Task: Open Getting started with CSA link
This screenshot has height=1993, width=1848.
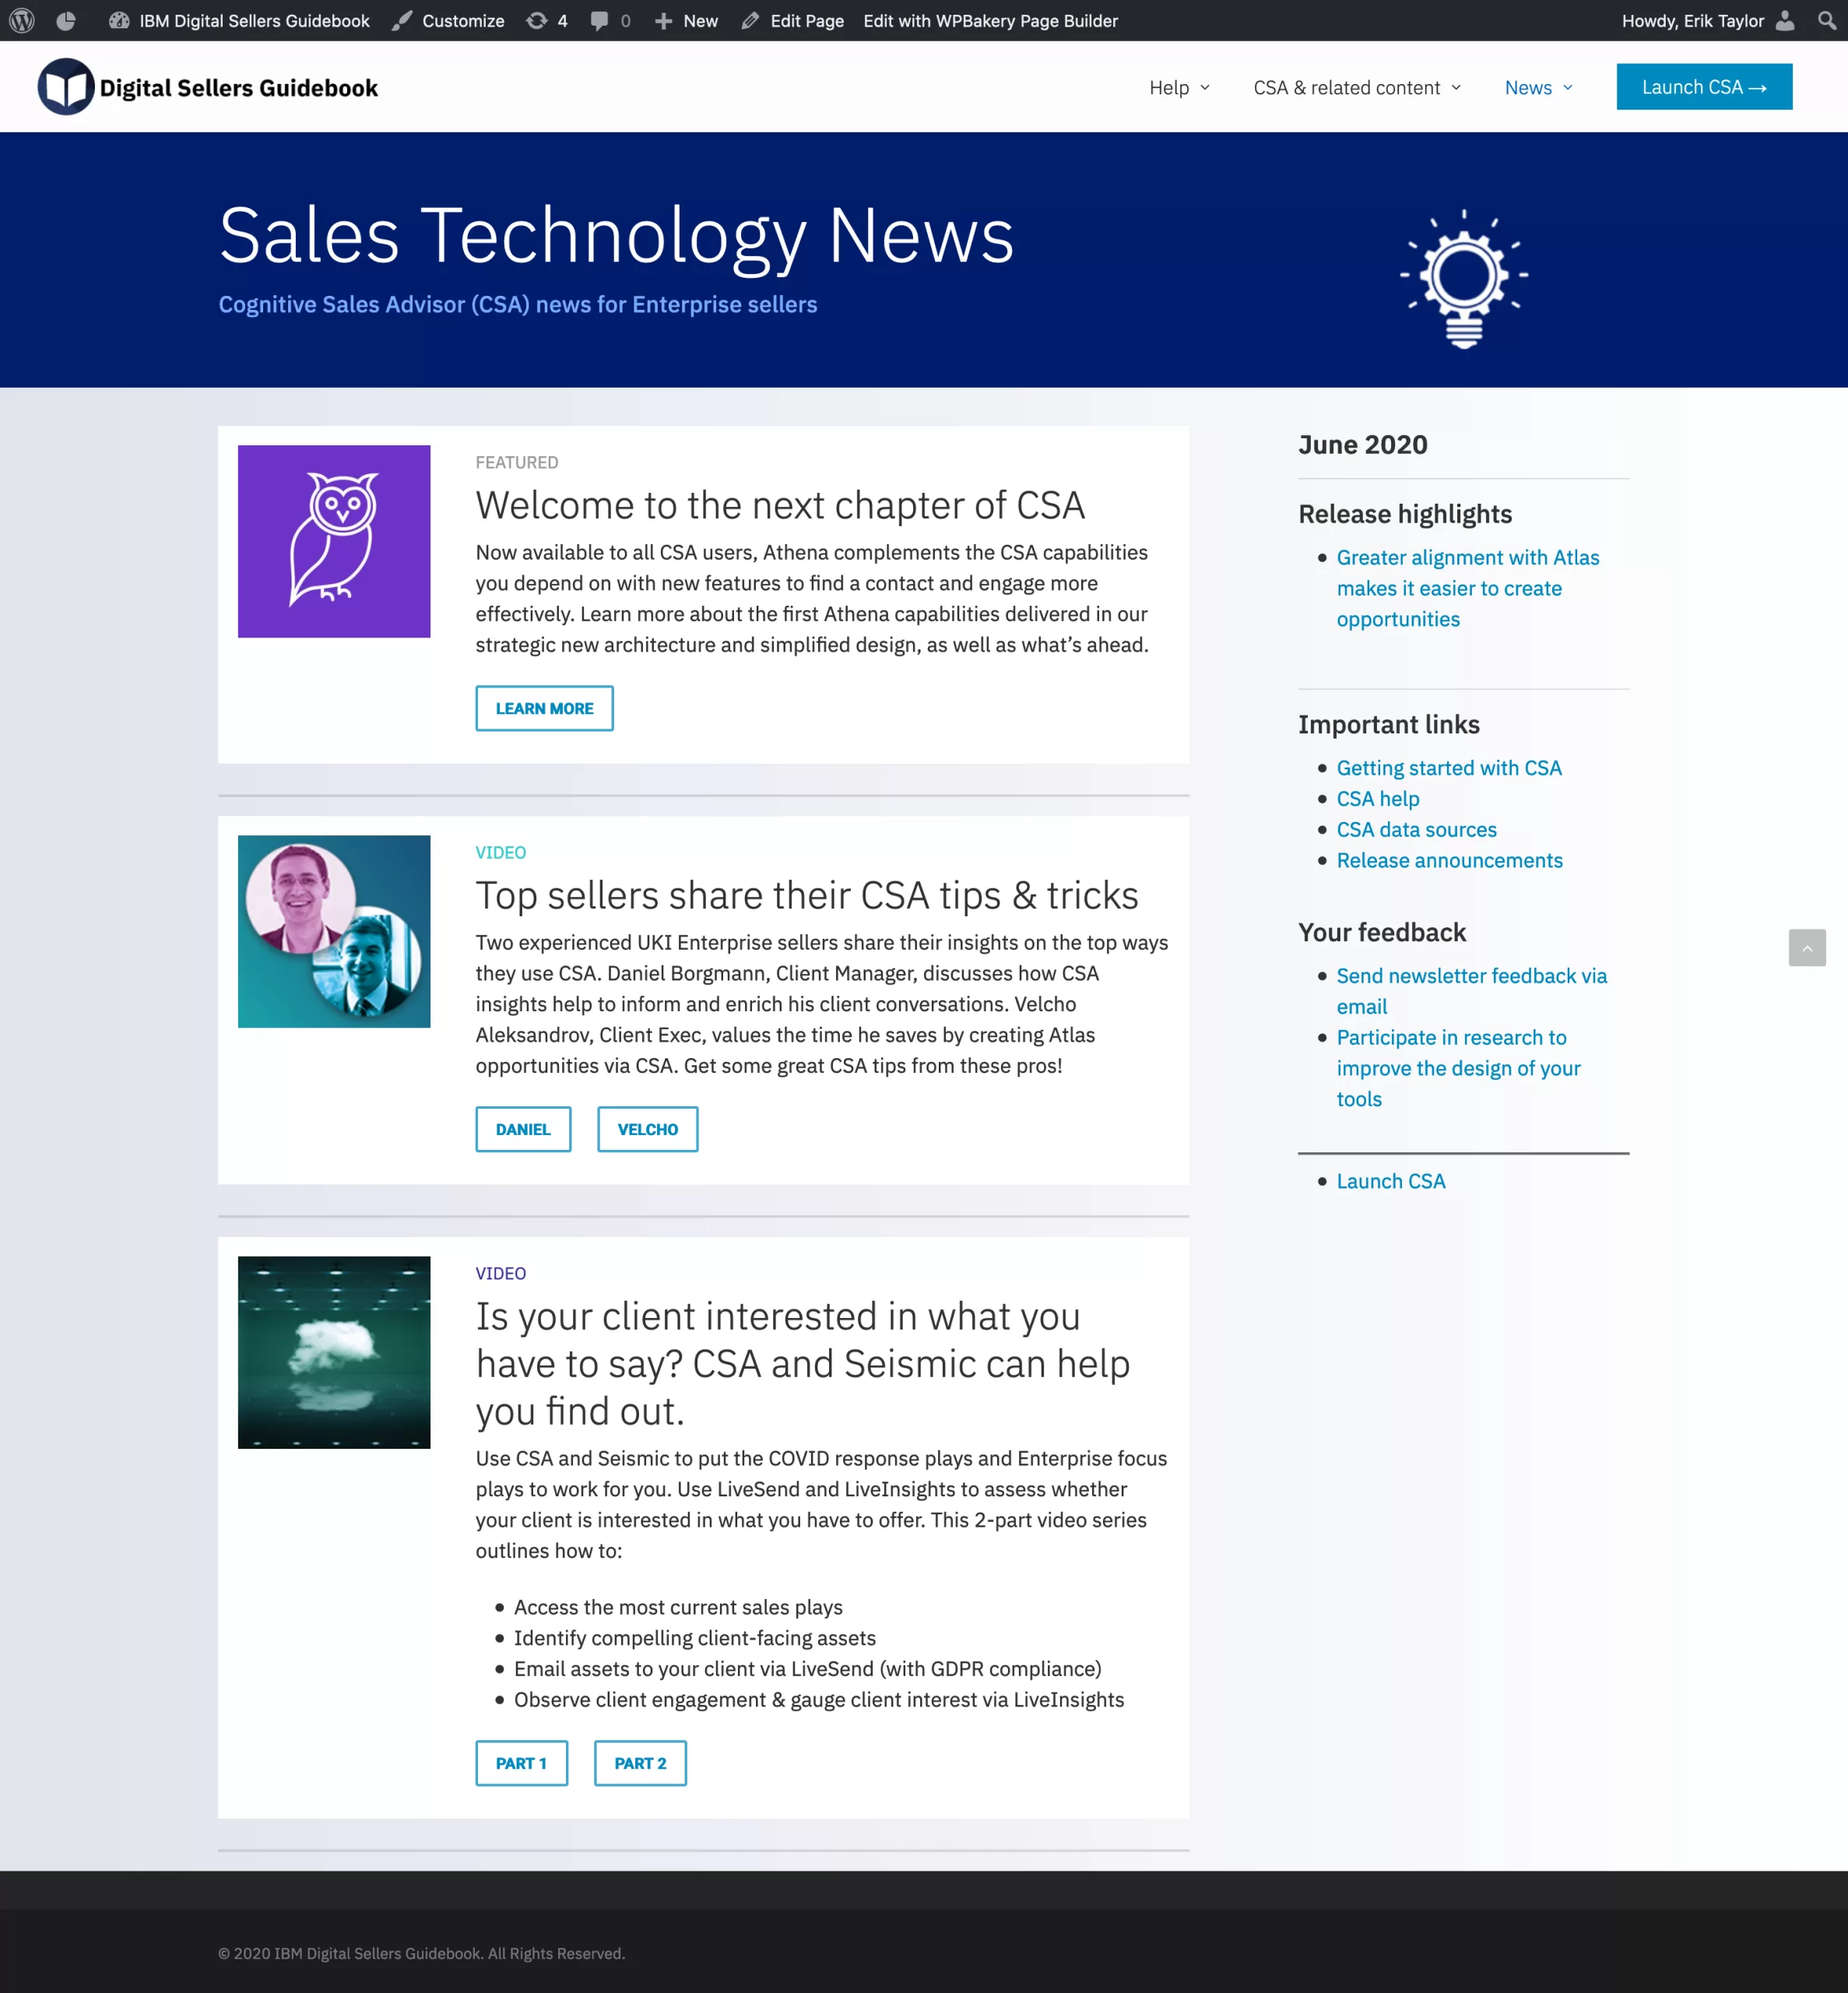Action: tap(1449, 768)
